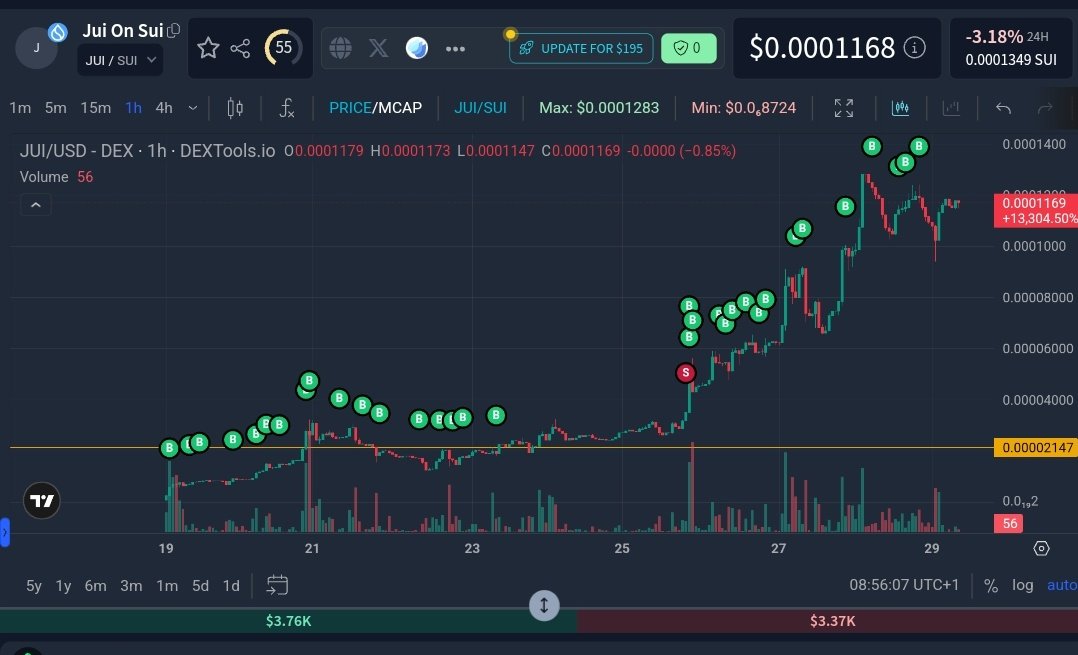
Task: Click the yellow 0.00002147 price line label
Action: (1036, 447)
